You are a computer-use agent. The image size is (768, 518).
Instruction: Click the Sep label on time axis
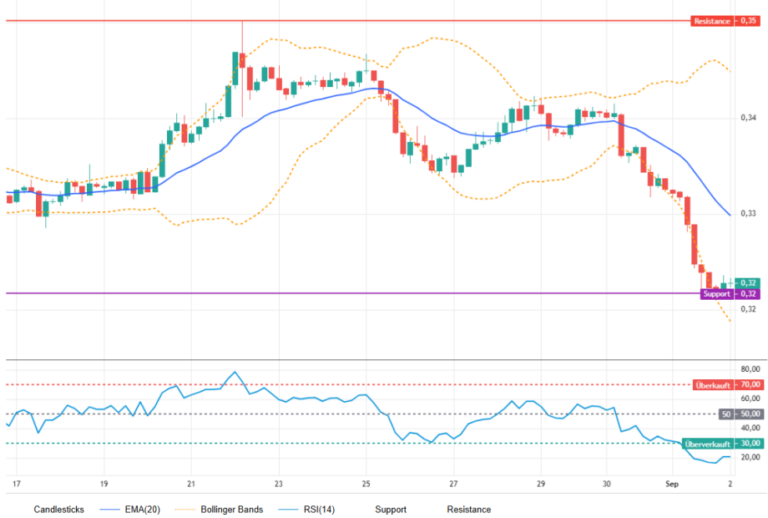[672, 484]
